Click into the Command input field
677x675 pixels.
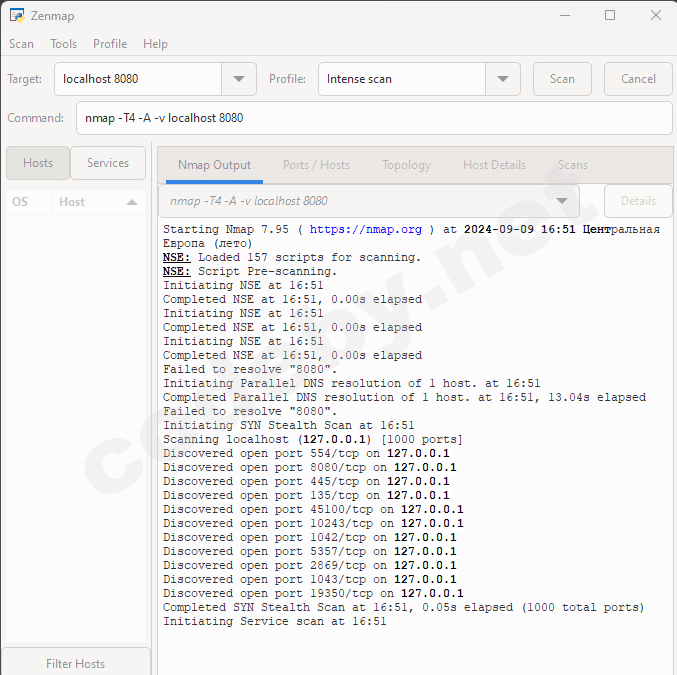373,118
